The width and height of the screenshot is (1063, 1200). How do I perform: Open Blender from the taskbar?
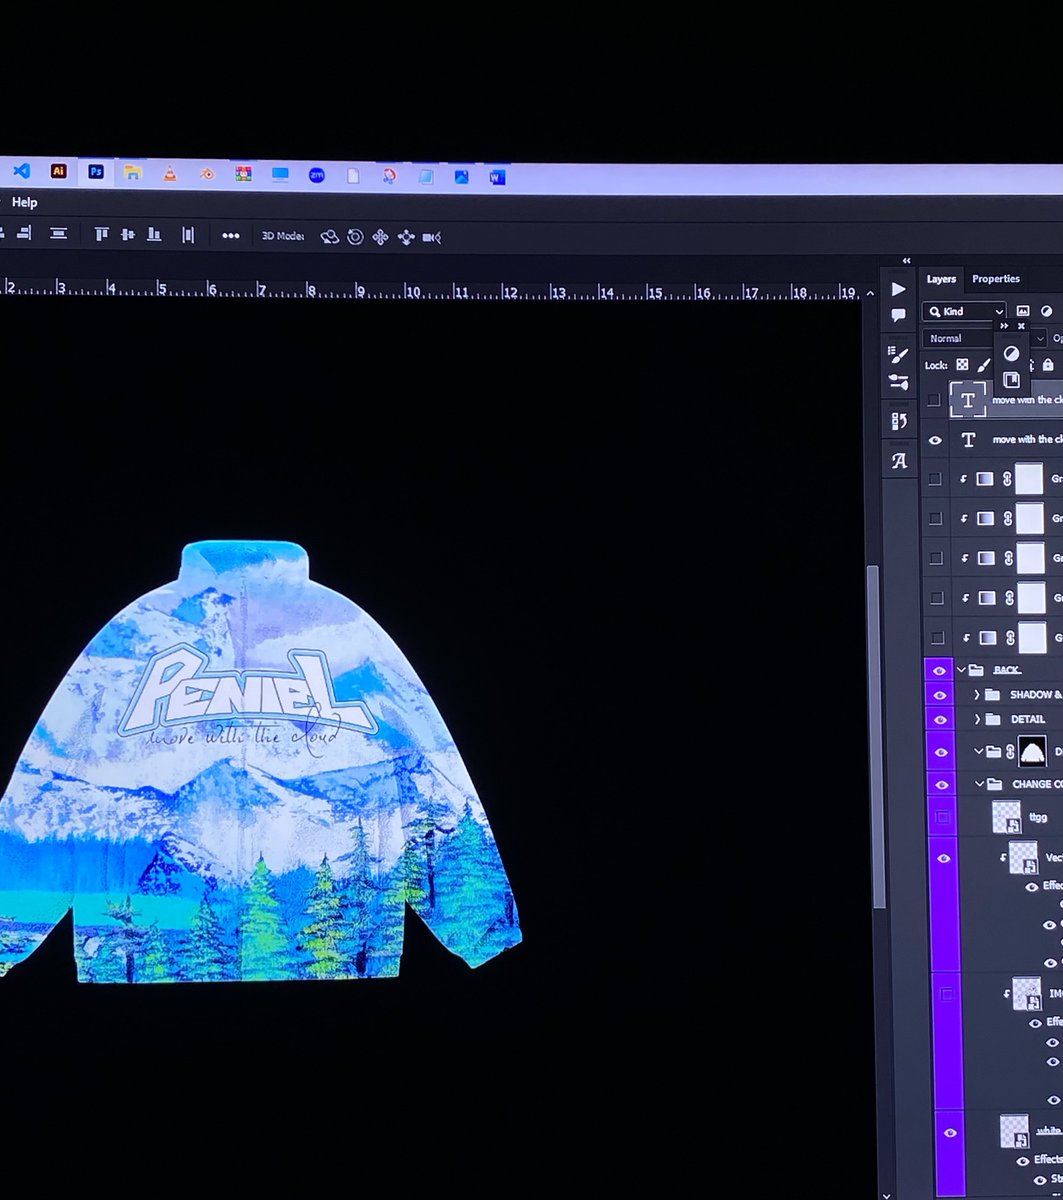coord(207,174)
